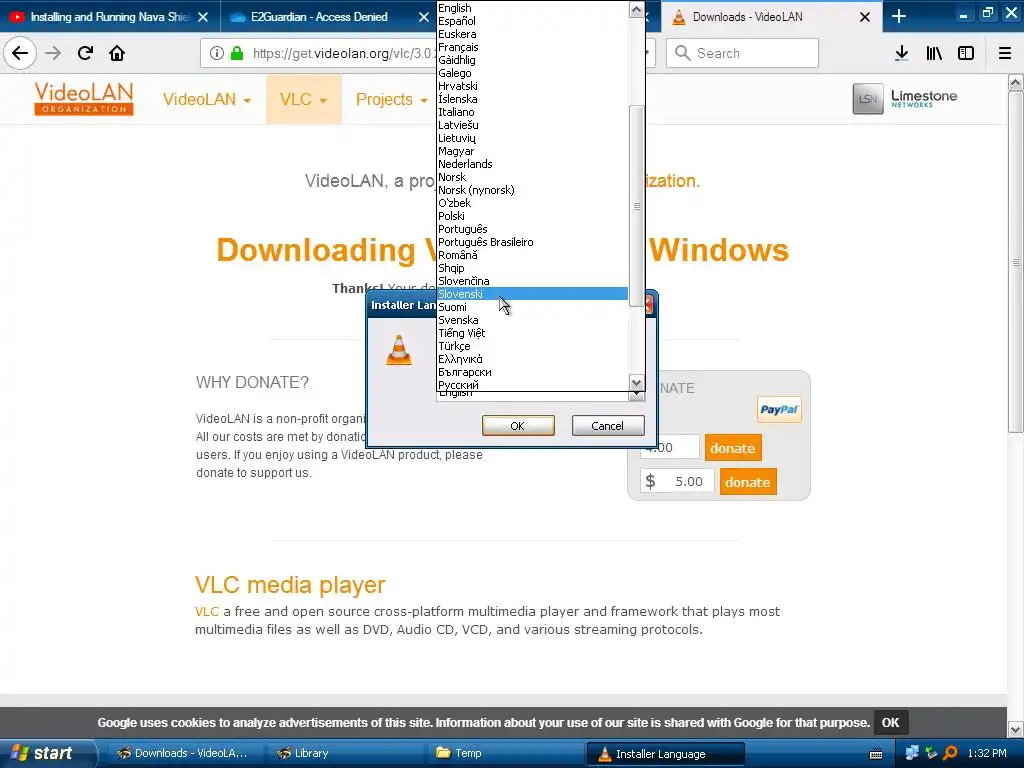The width and height of the screenshot is (1024, 768).
Task: Select Русский in the language list
Action: pyautogui.click(x=532, y=385)
